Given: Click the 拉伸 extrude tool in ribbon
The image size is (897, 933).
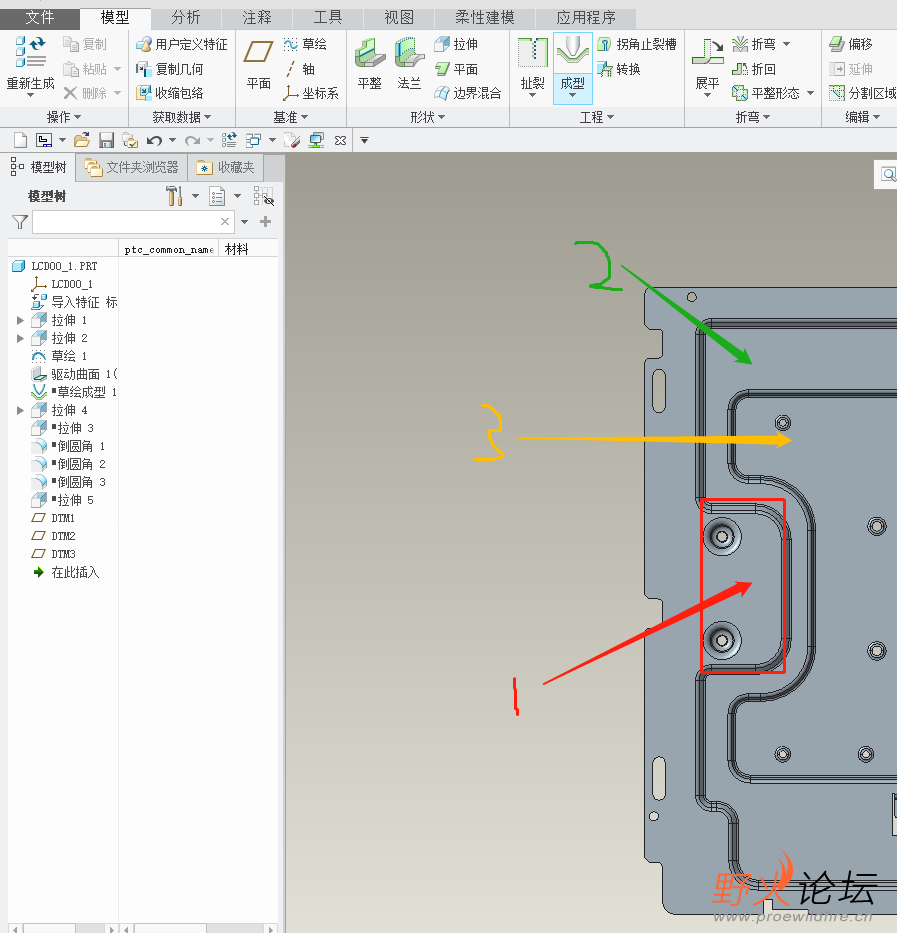Looking at the screenshot, I should coord(456,45).
